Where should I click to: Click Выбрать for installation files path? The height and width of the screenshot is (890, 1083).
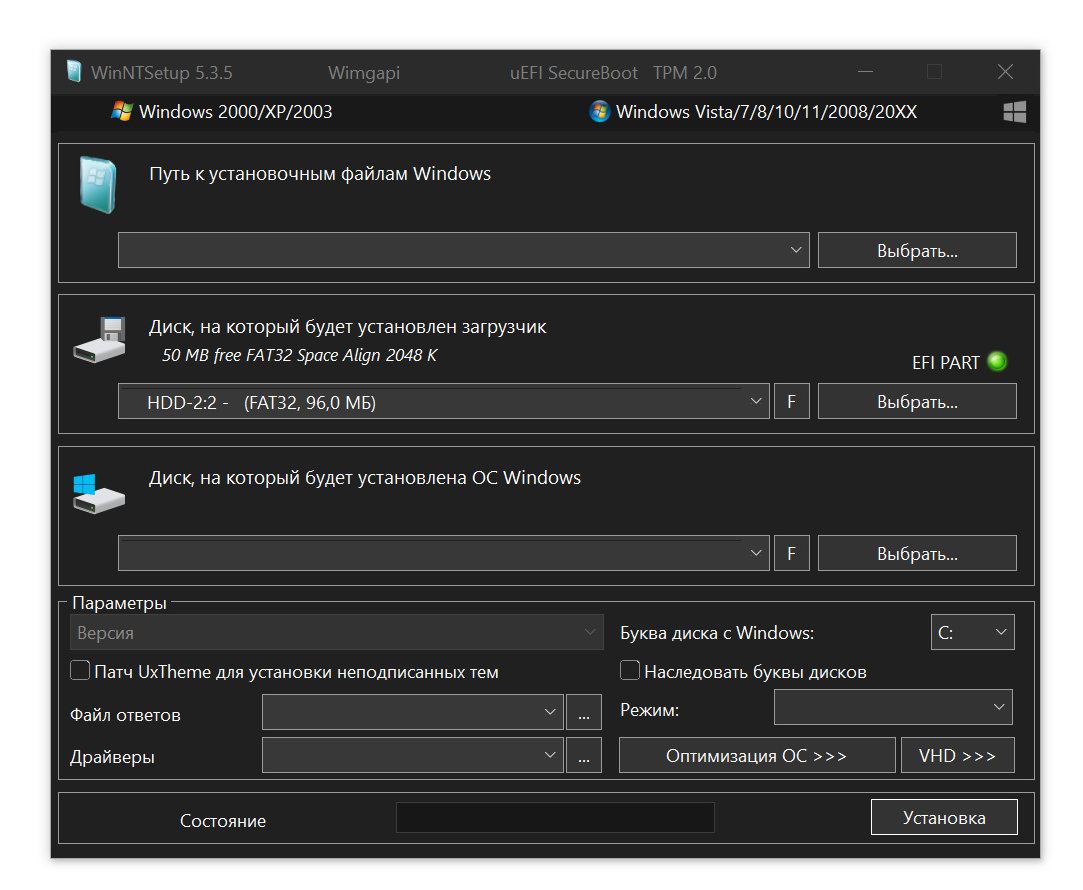click(917, 250)
